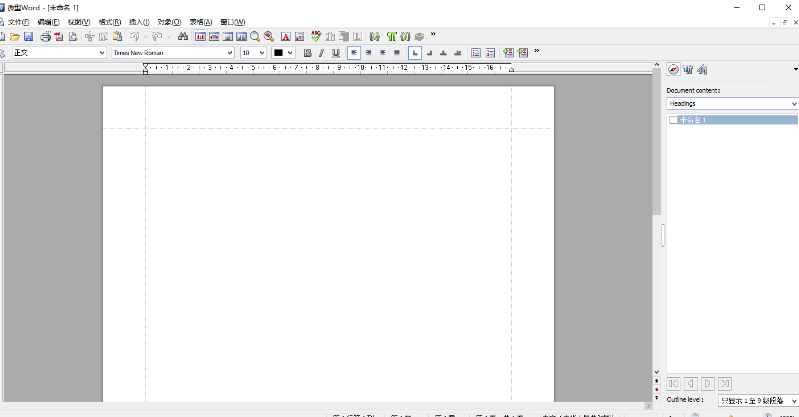
Task: Toggle Italic formatting
Action: point(321,53)
